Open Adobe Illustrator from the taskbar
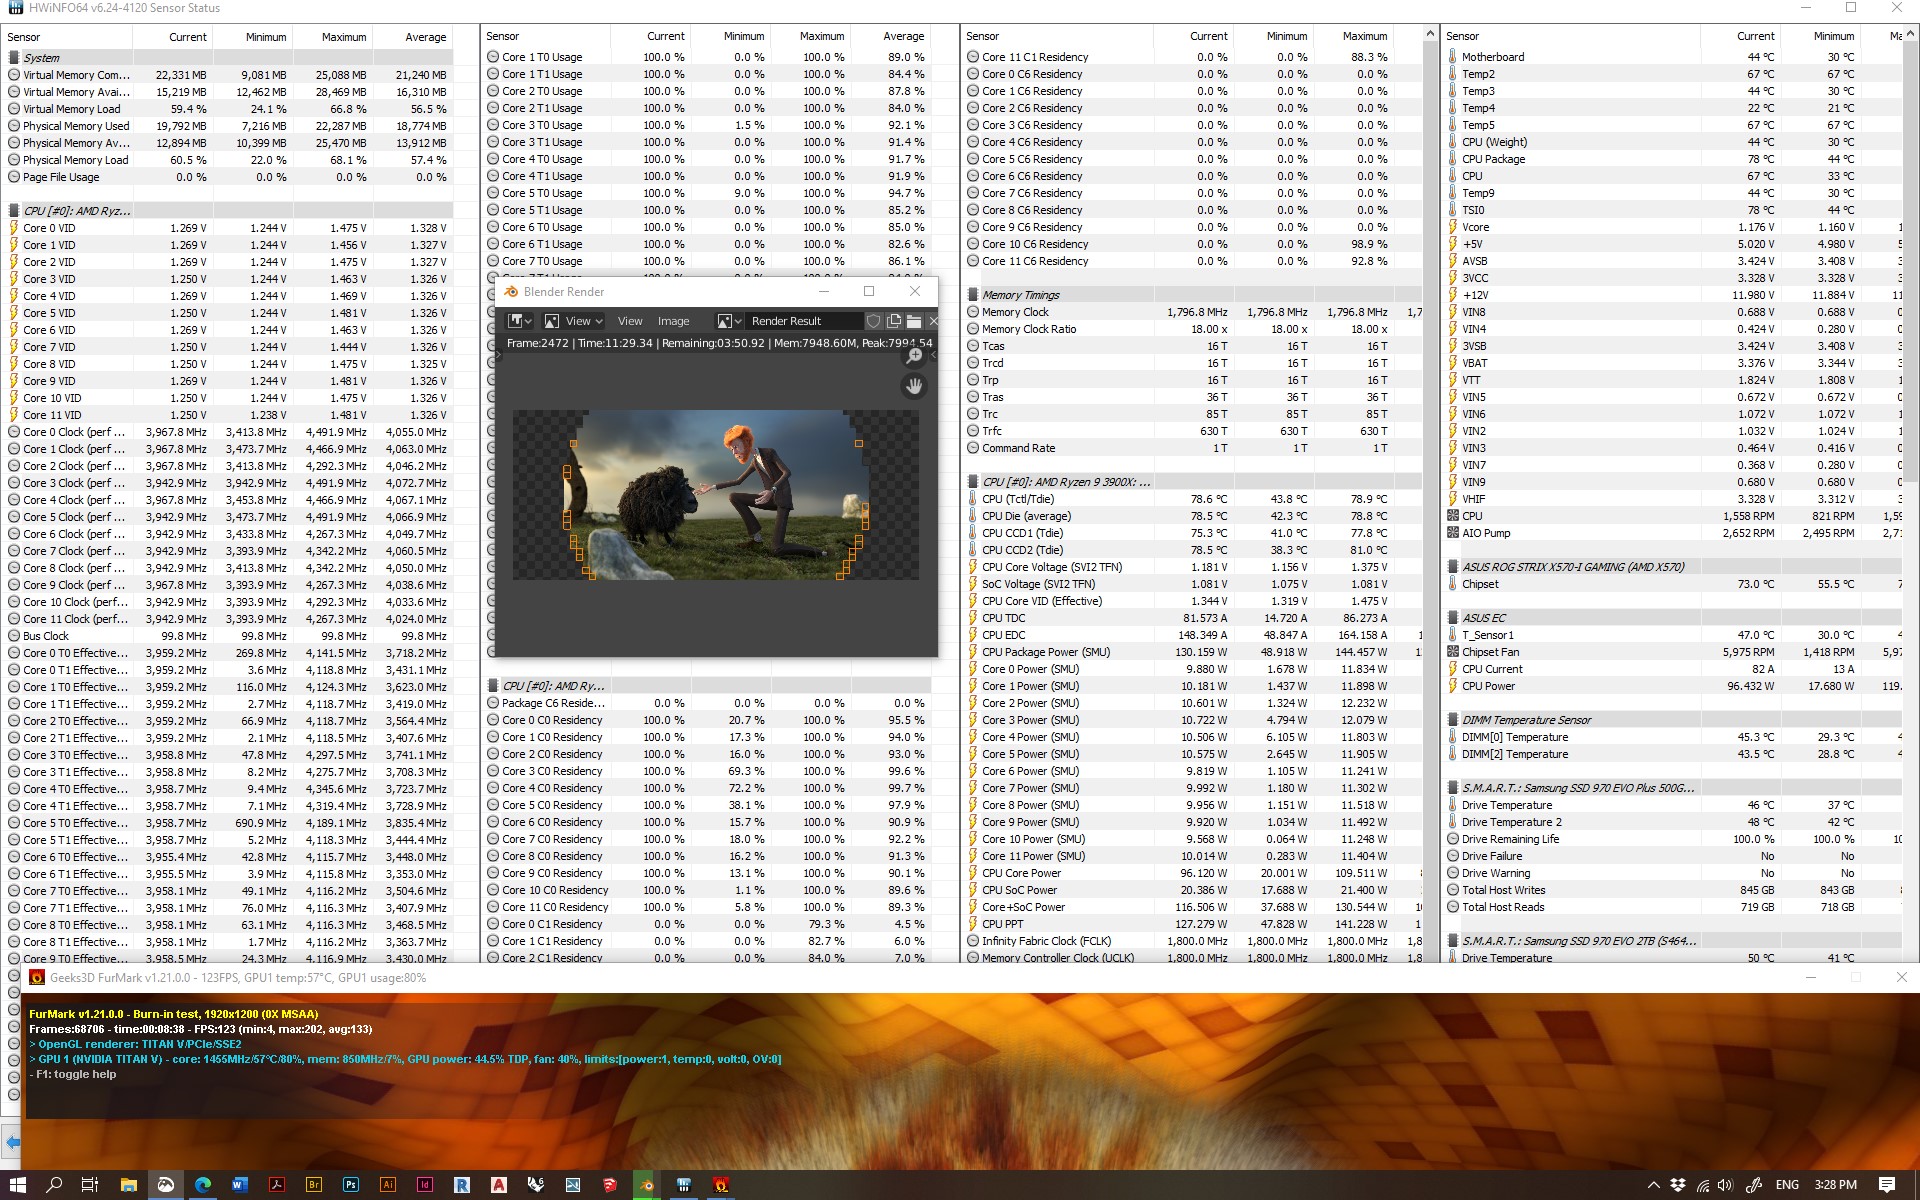The width and height of the screenshot is (1920, 1200). click(387, 1185)
